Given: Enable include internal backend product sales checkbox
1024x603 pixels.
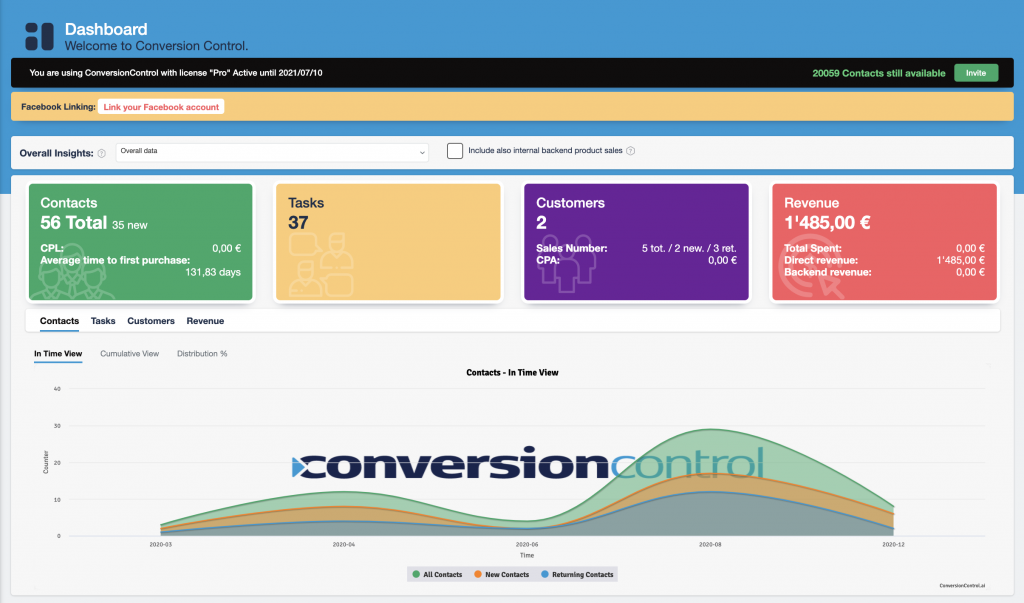Looking at the screenshot, I should [x=455, y=151].
